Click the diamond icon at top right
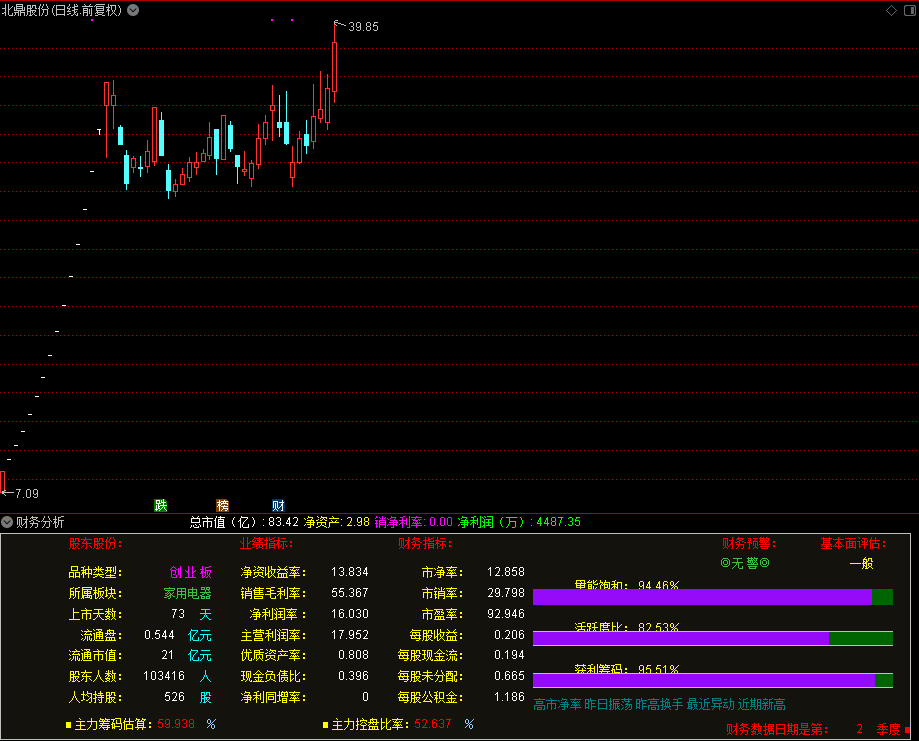 891,11
